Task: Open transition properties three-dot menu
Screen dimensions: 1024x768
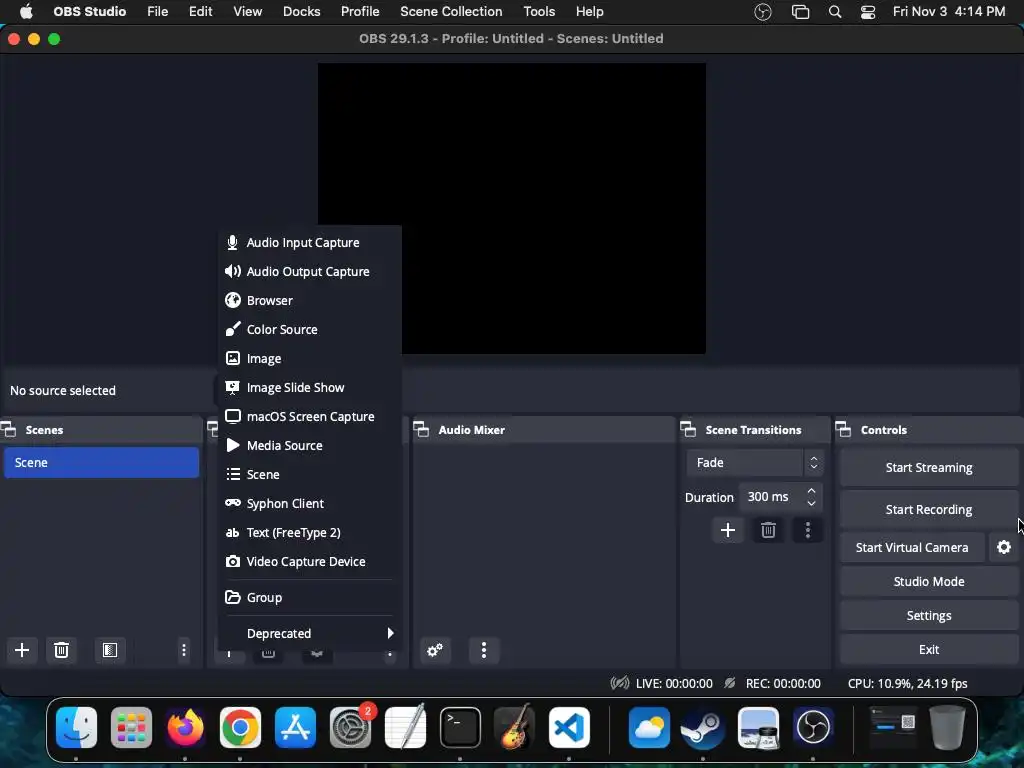Action: tap(808, 530)
